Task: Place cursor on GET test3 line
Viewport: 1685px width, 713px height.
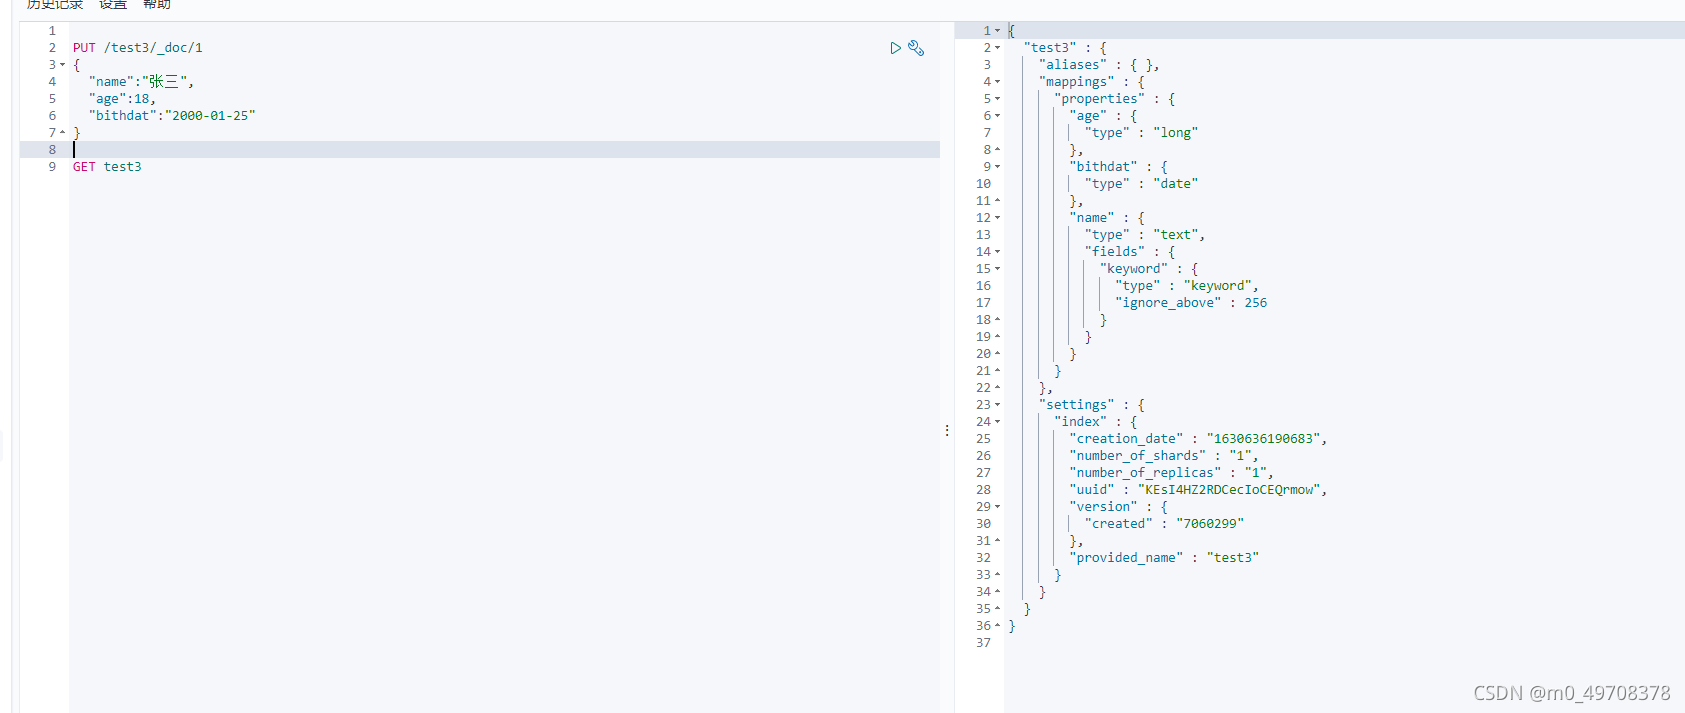Action: coord(107,167)
